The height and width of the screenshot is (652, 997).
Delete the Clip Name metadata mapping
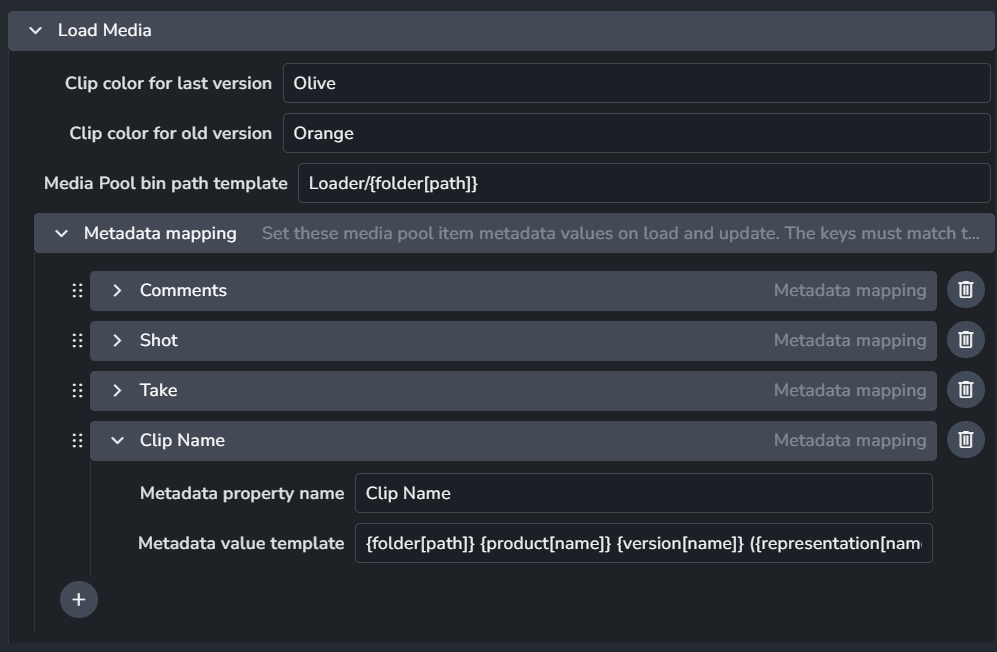(x=965, y=440)
